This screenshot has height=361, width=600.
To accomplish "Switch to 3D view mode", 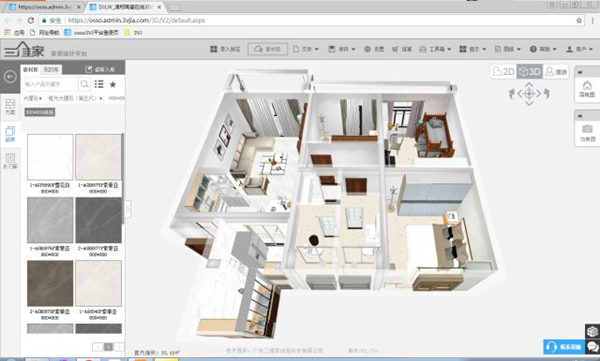I will pyautogui.click(x=529, y=72).
